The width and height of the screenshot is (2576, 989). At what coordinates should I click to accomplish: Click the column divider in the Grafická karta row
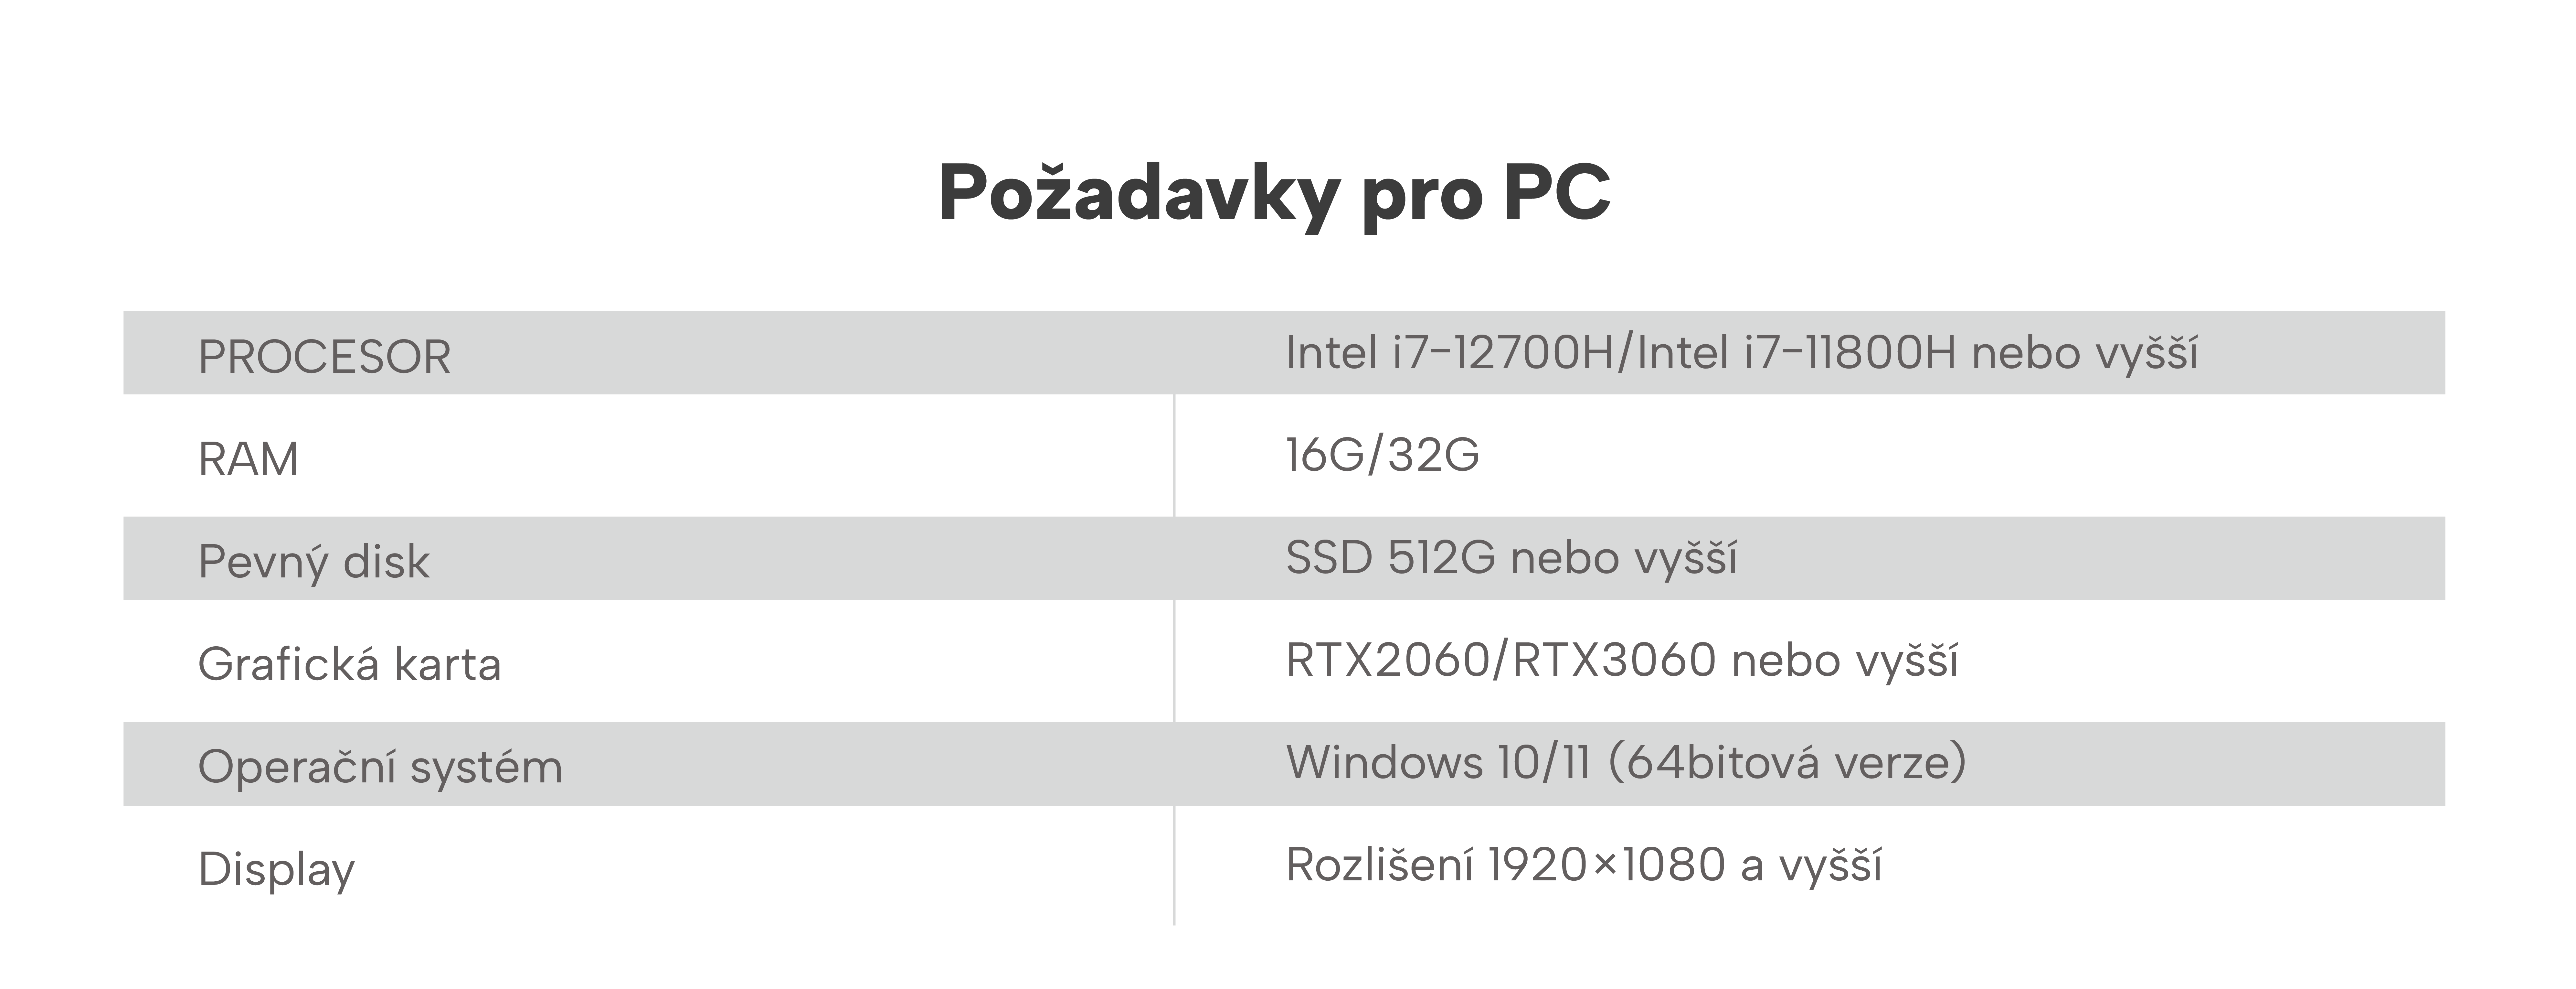tap(1174, 661)
